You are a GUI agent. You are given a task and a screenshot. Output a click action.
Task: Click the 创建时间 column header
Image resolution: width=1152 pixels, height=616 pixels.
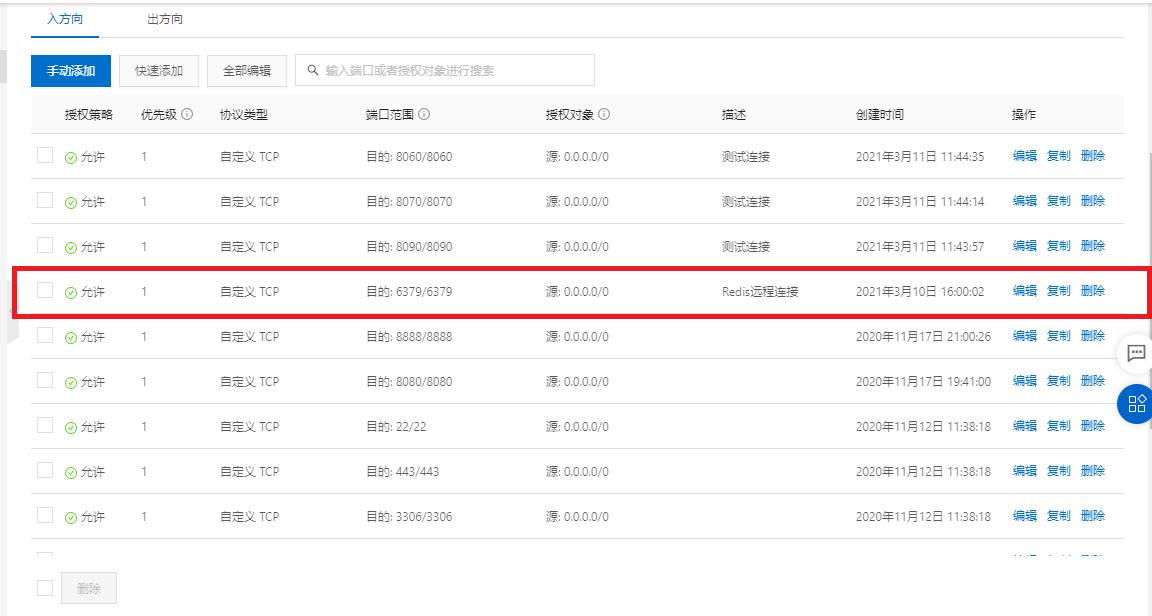(x=879, y=115)
